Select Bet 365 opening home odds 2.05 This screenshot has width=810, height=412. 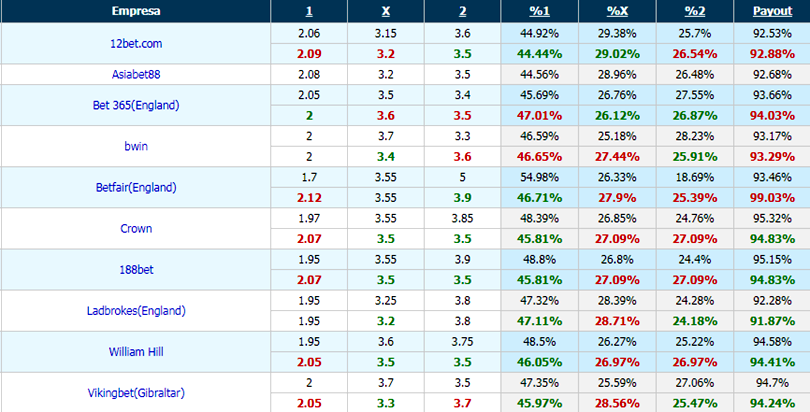(309, 95)
